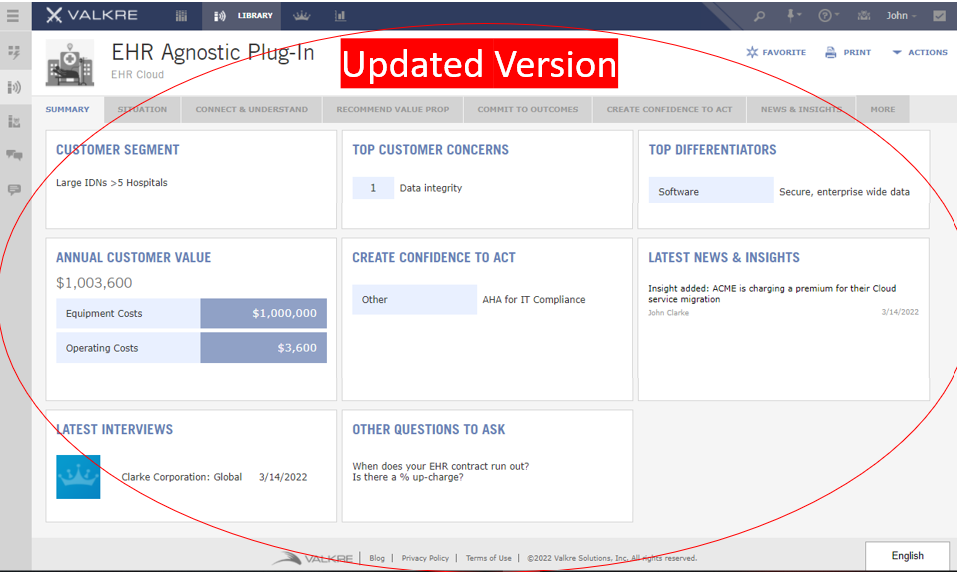The width and height of the screenshot is (957, 572).
Task: Open the left sidebar list chart icon
Action: tap(14, 121)
